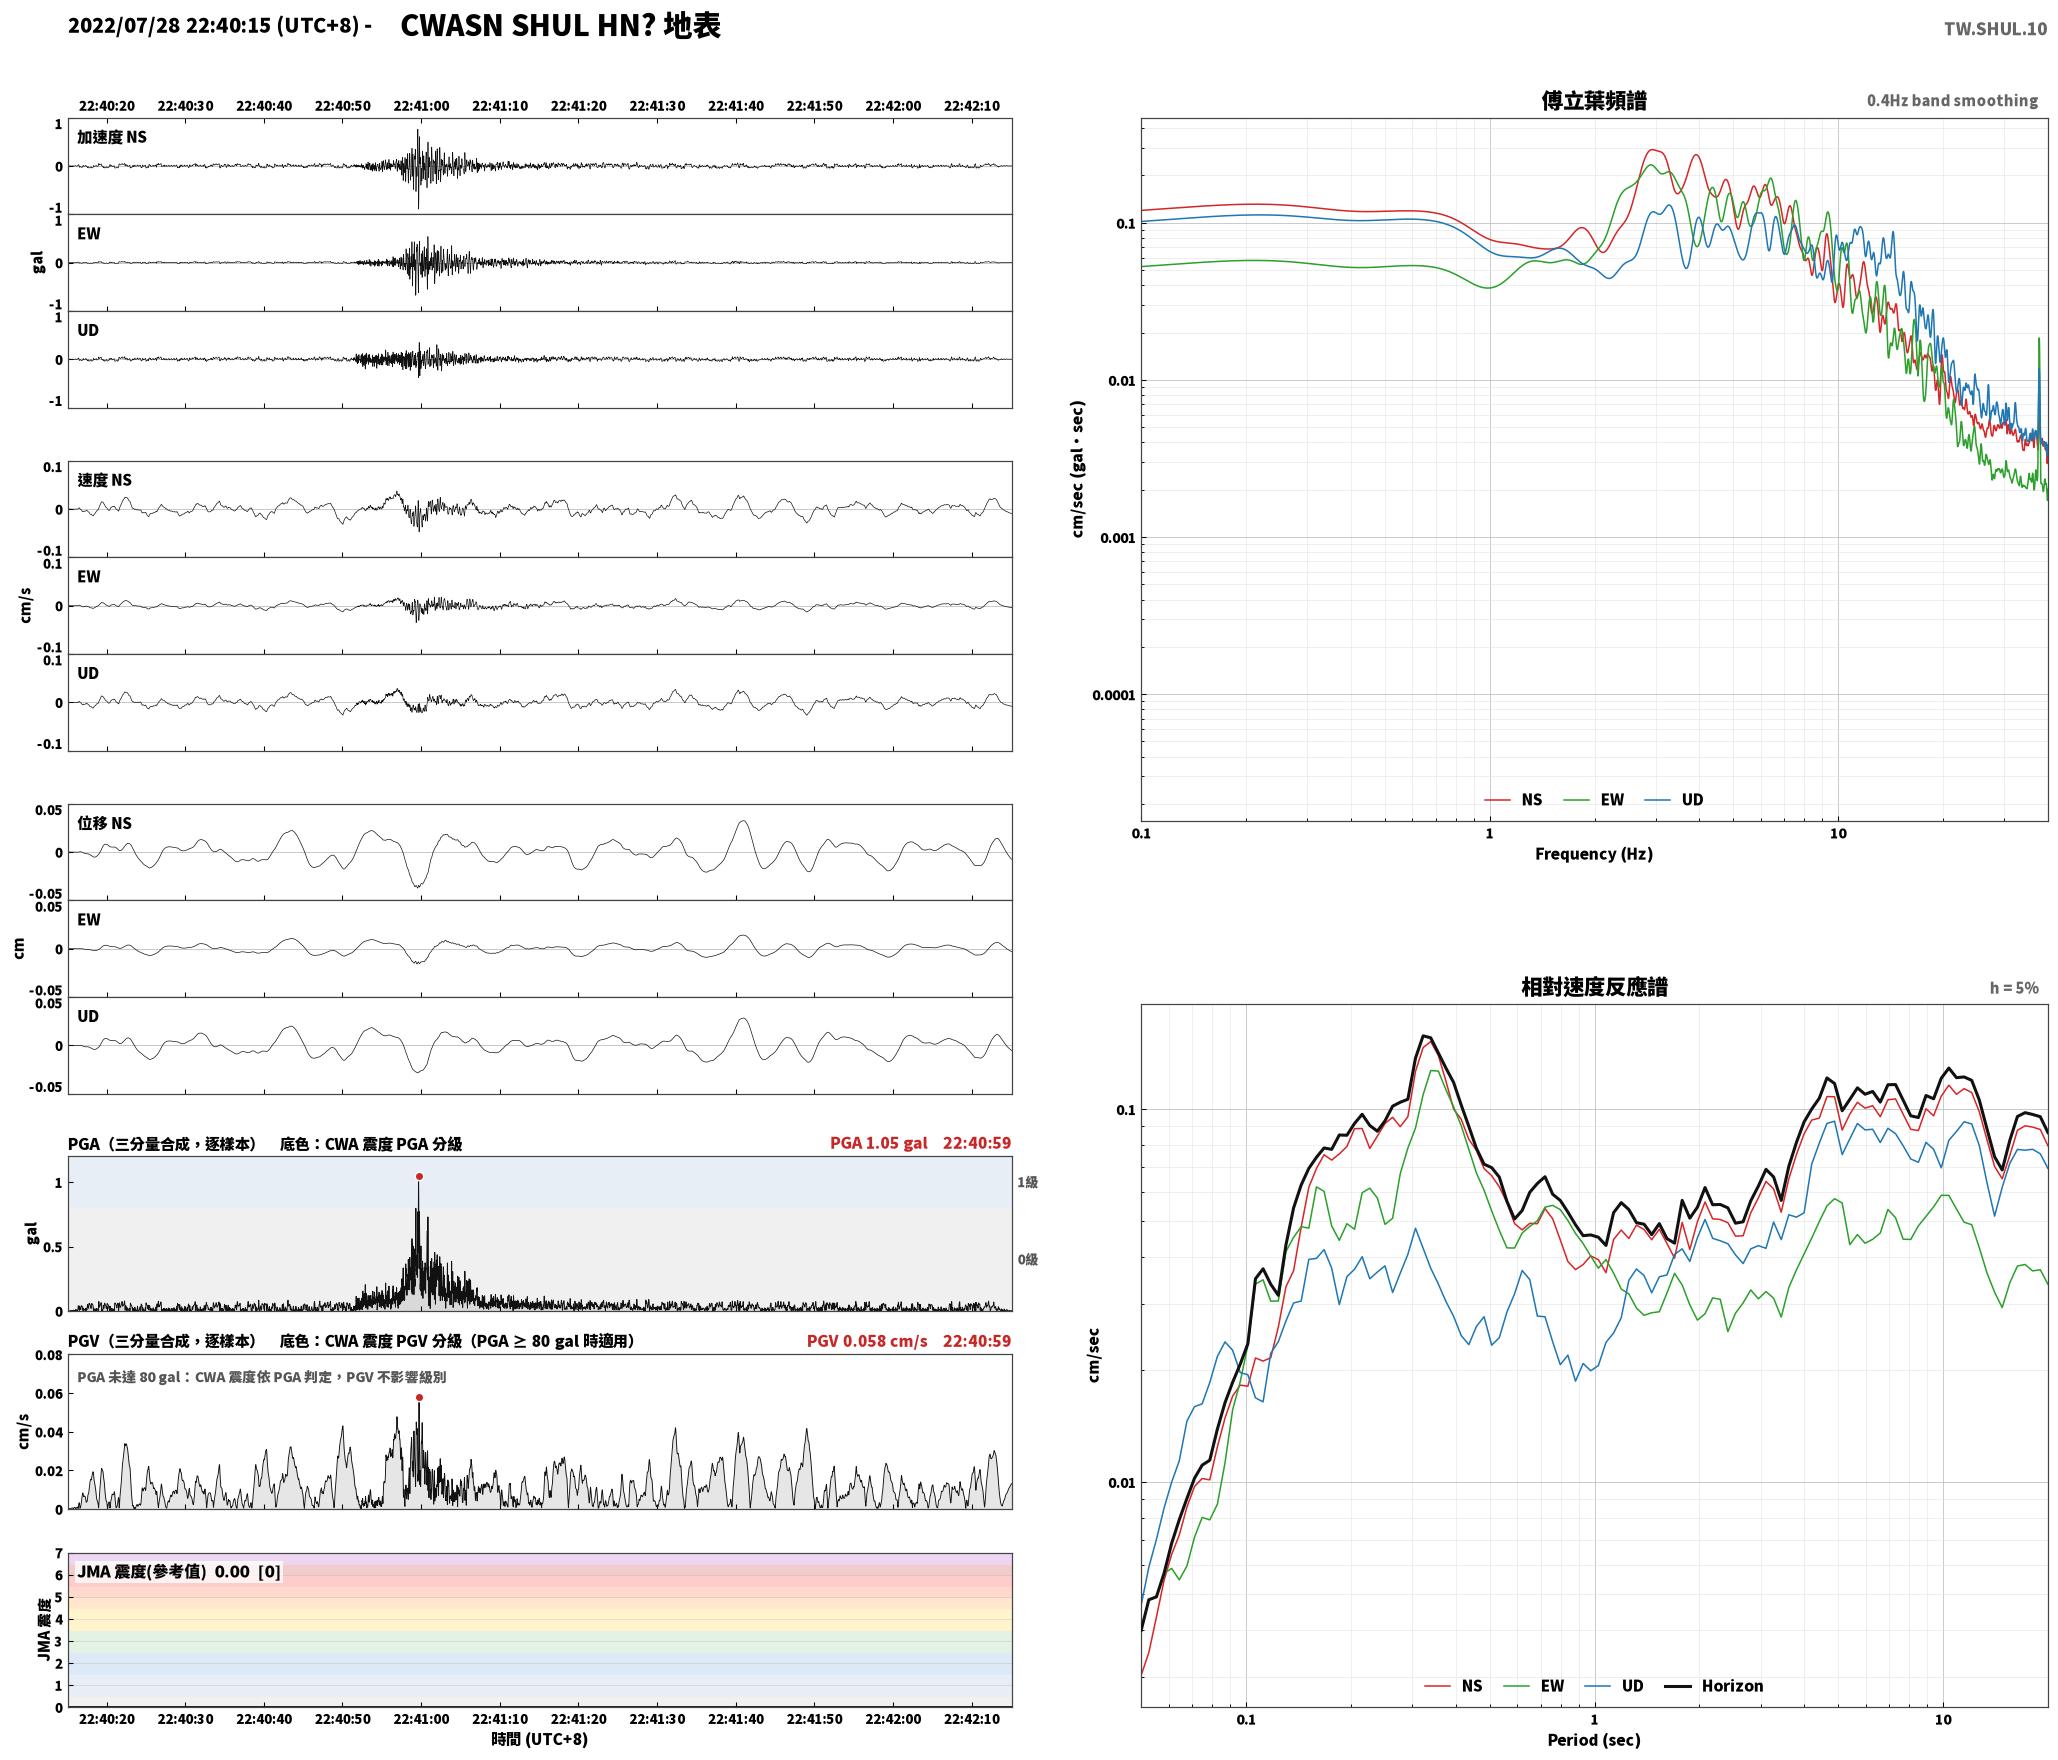The width and height of the screenshot is (2058, 1760).
Task: Click the 加速度 NS panel label
Action: (x=112, y=137)
